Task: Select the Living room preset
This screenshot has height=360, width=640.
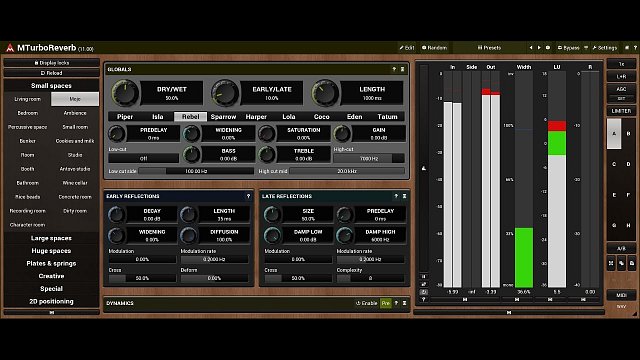Action: click(x=27, y=99)
